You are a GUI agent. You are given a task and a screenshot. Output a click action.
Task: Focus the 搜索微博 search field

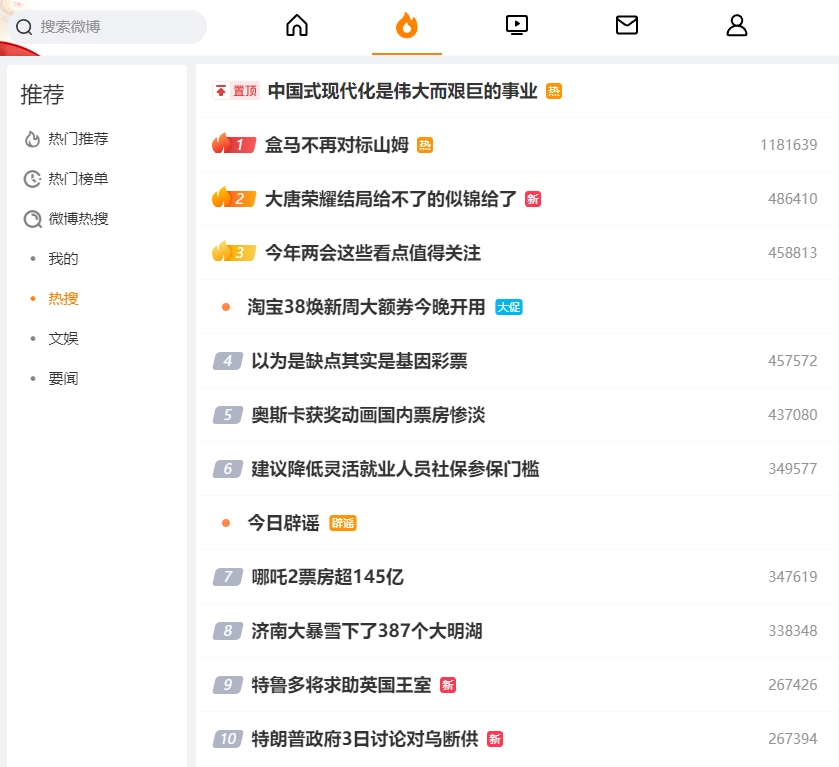pyautogui.click(x=107, y=27)
